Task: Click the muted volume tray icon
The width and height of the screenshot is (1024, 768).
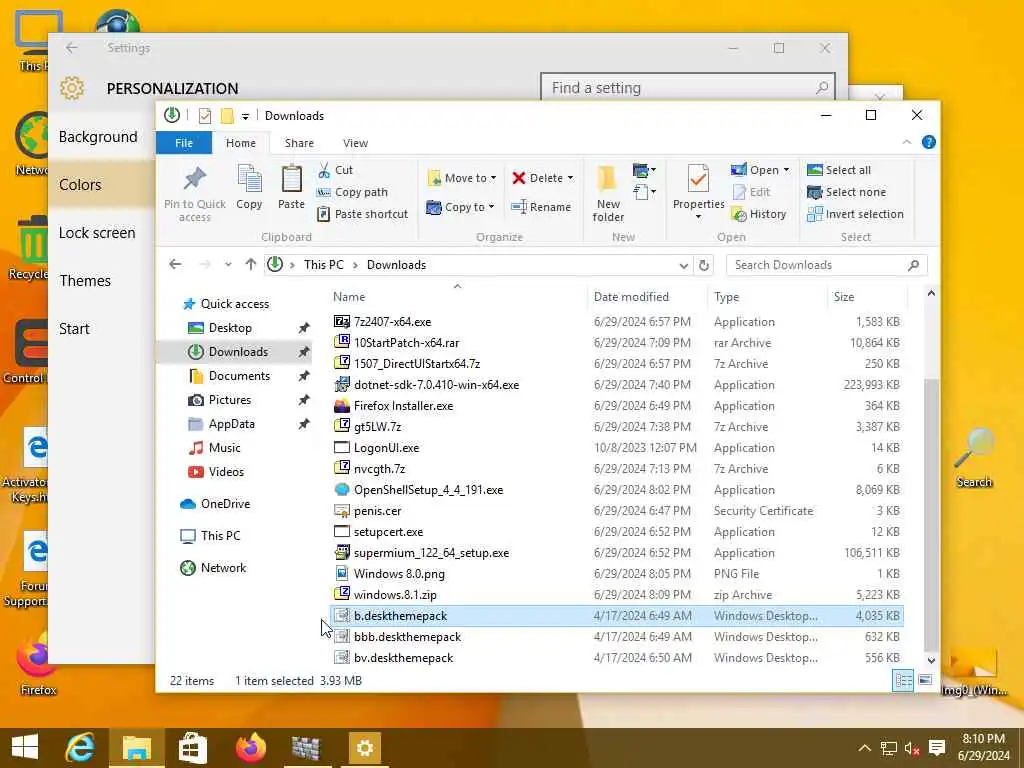Action: 912,748
